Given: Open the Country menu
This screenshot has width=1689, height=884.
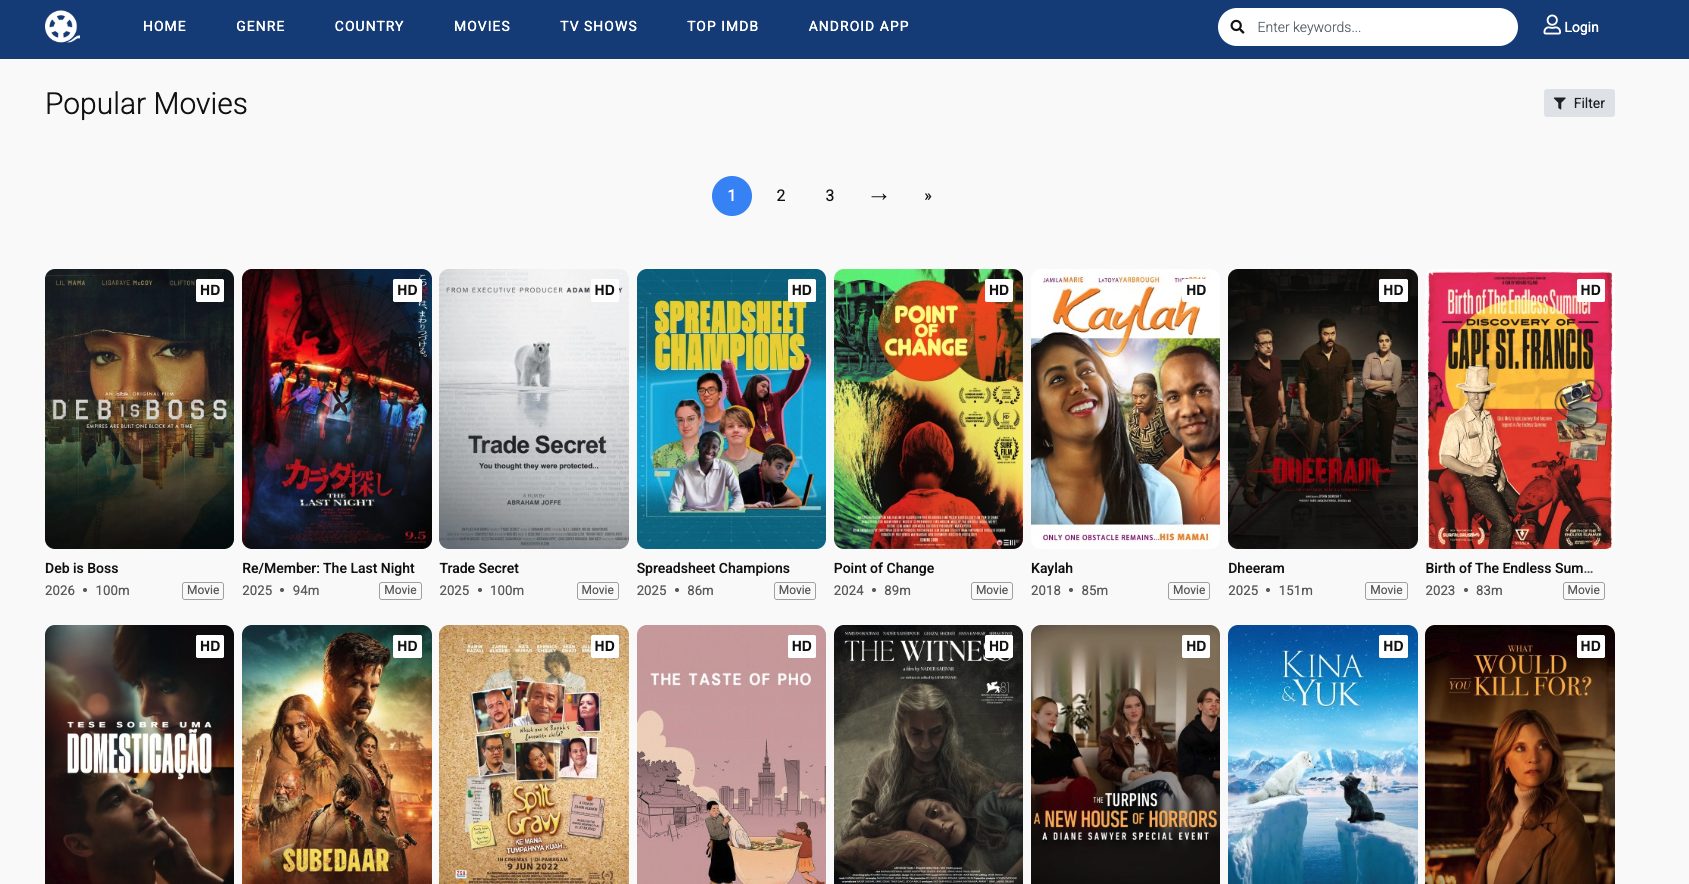Looking at the screenshot, I should coord(369,26).
